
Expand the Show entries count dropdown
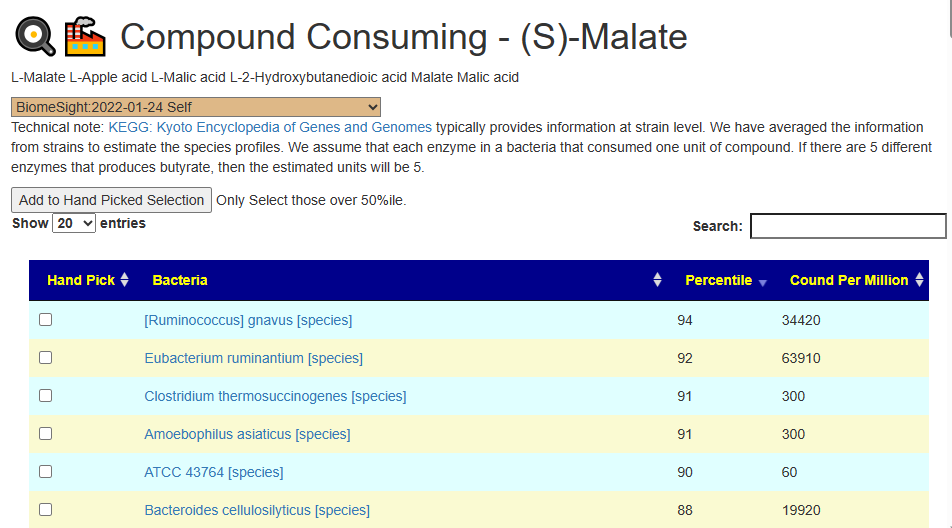[74, 223]
